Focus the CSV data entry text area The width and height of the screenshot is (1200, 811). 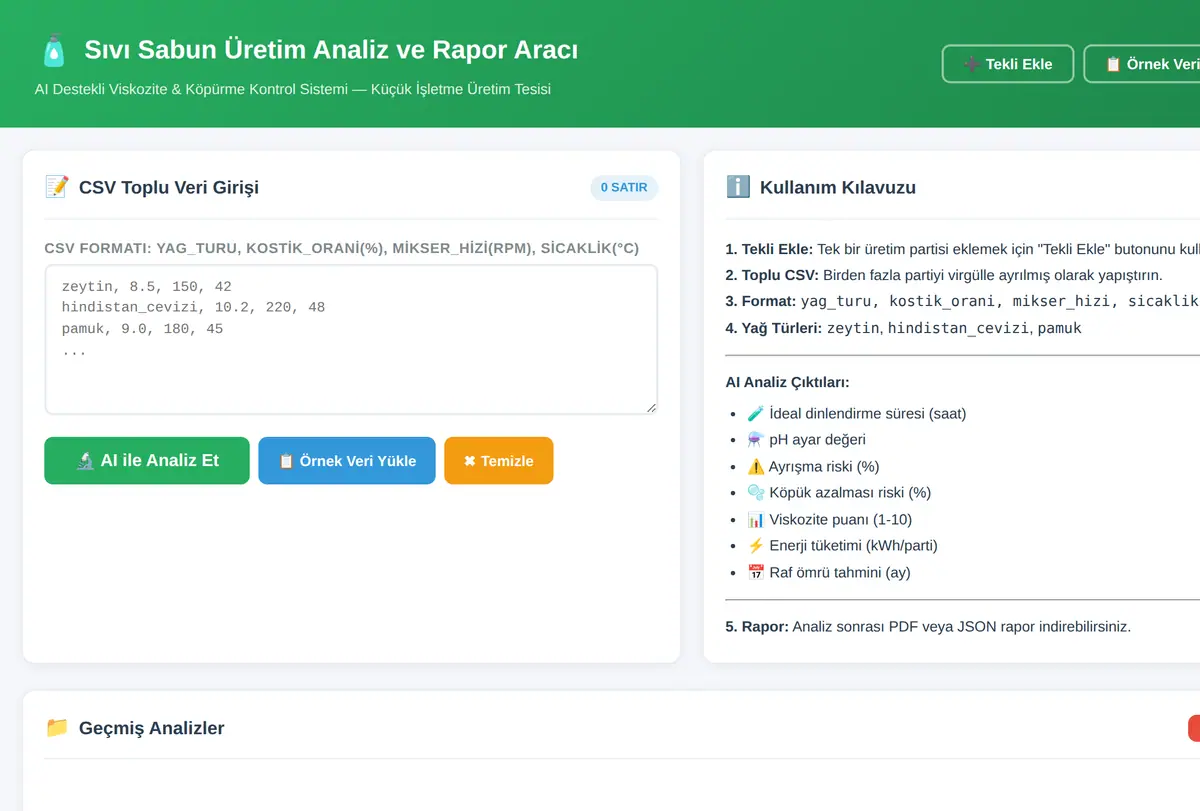pyautogui.click(x=351, y=339)
